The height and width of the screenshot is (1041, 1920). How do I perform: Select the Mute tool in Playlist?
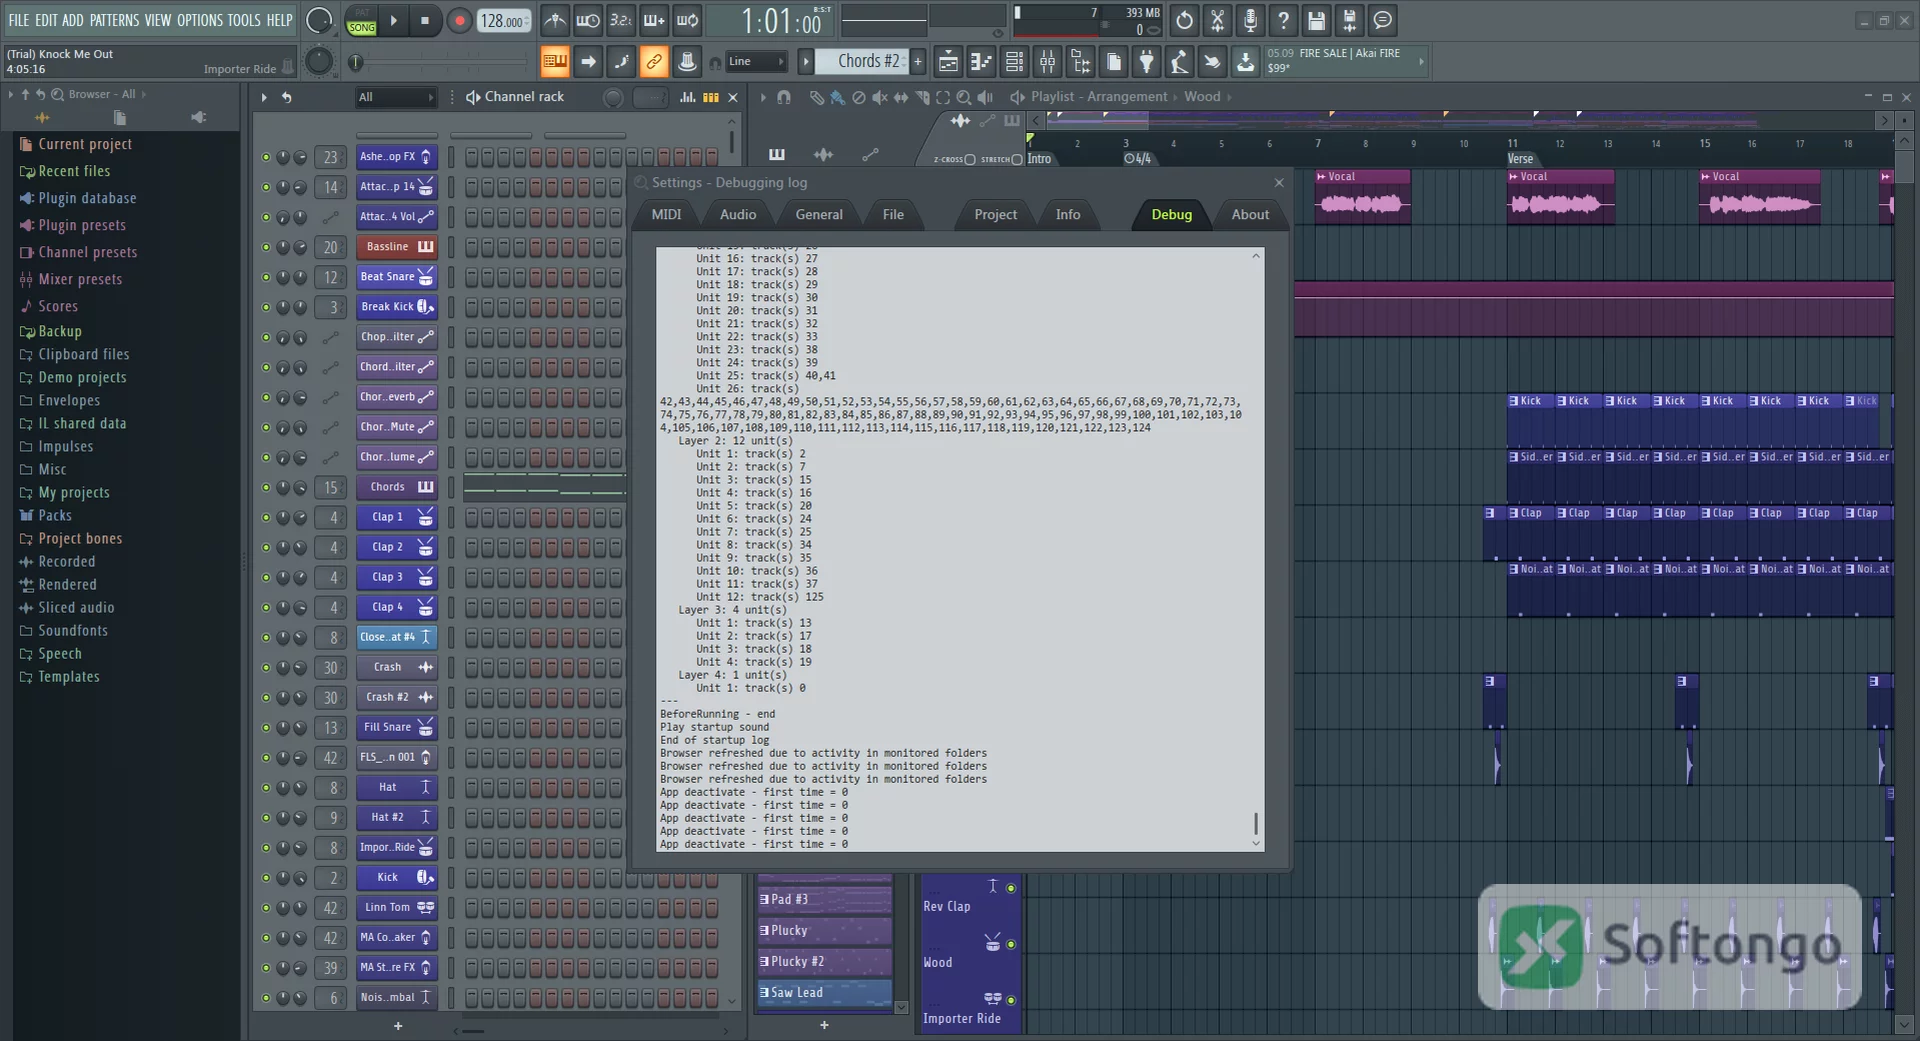click(x=879, y=97)
